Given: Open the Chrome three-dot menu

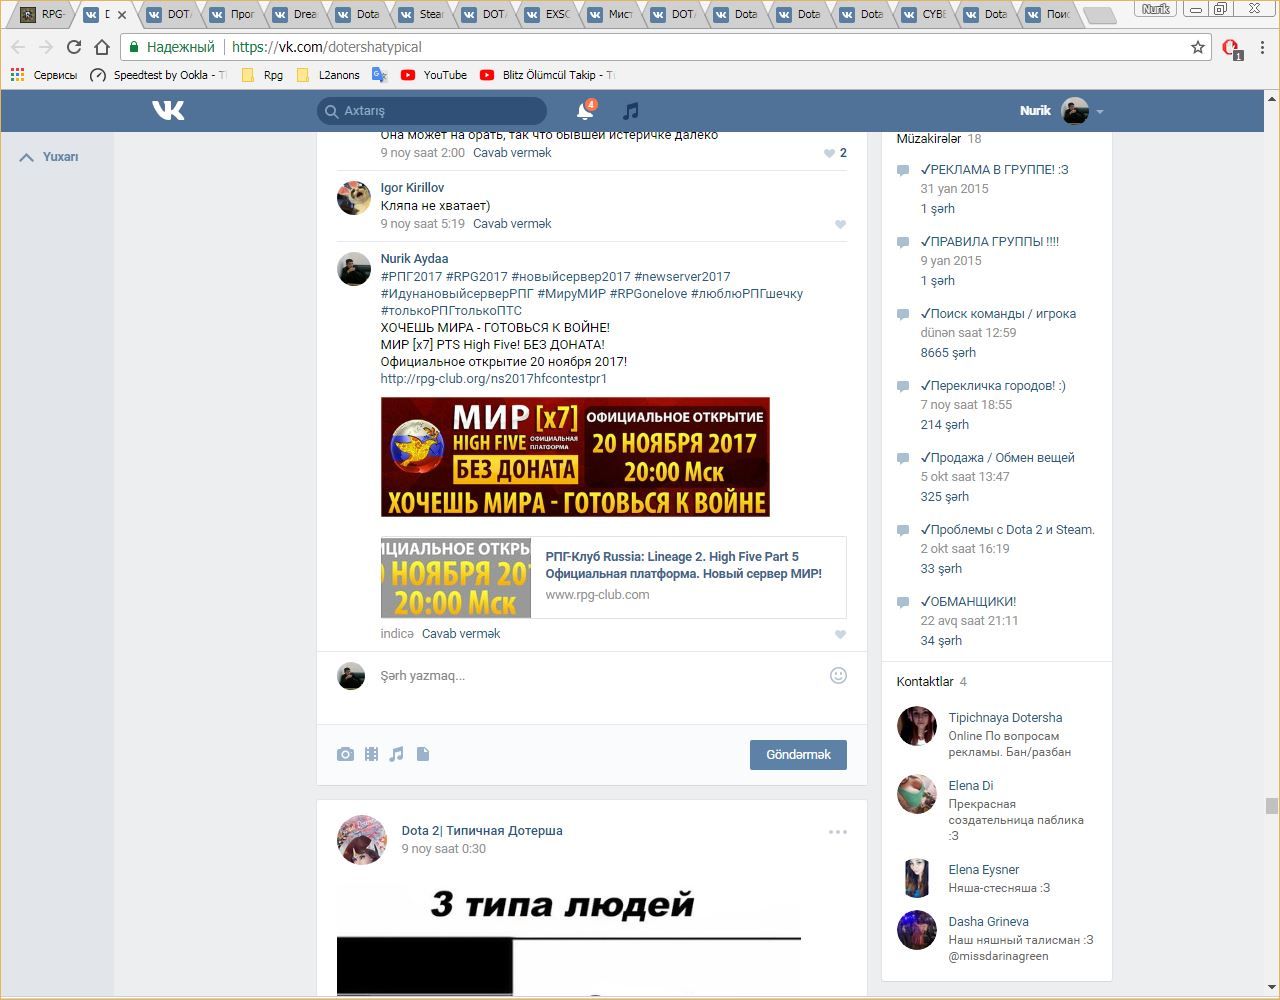Looking at the screenshot, I should (x=1263, y=47).
